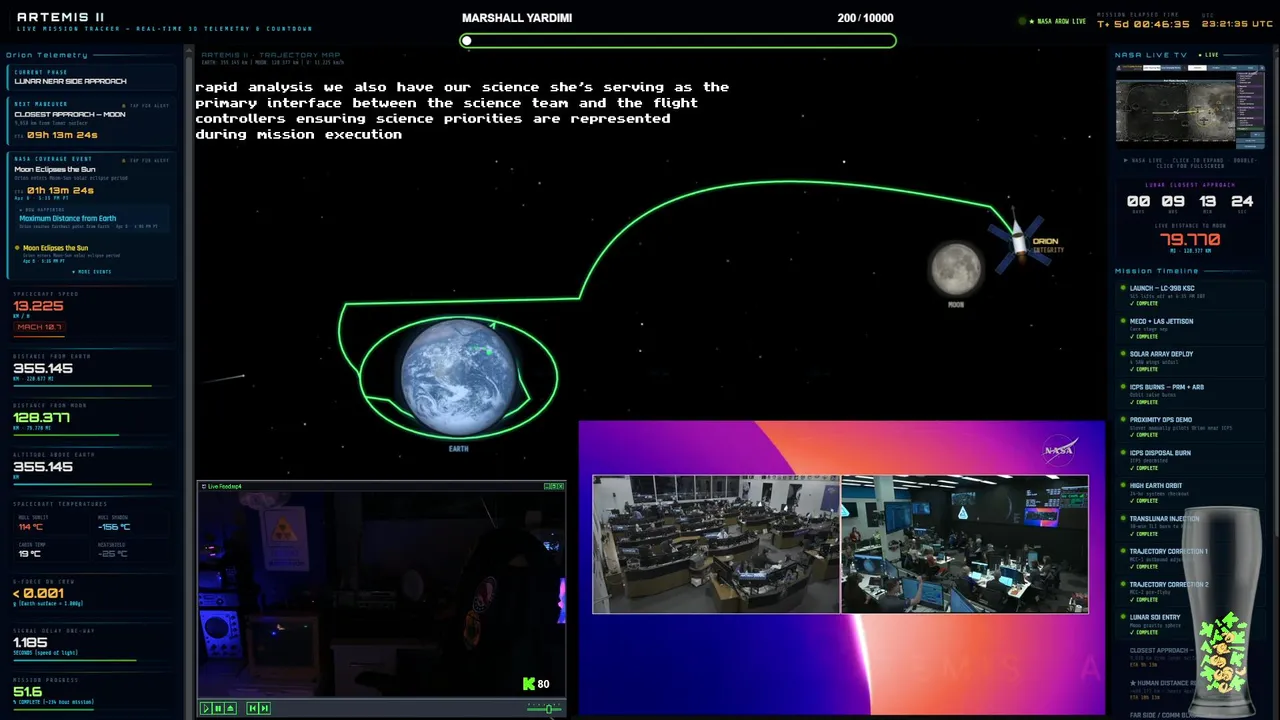1280x720 pixels.
Task: Click the Orion spacecraft icon on trajectory map
Action: pyautogui.click(x=1018, y=240)
